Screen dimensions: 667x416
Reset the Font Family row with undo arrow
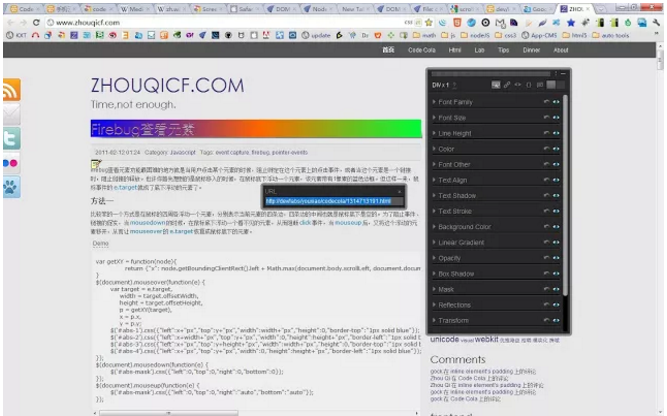547,102
